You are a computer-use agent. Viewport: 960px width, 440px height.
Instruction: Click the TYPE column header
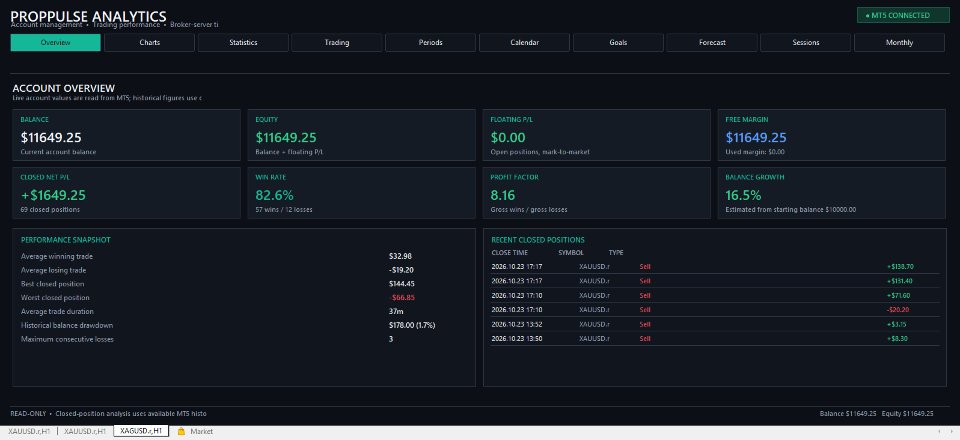(616, 252)
